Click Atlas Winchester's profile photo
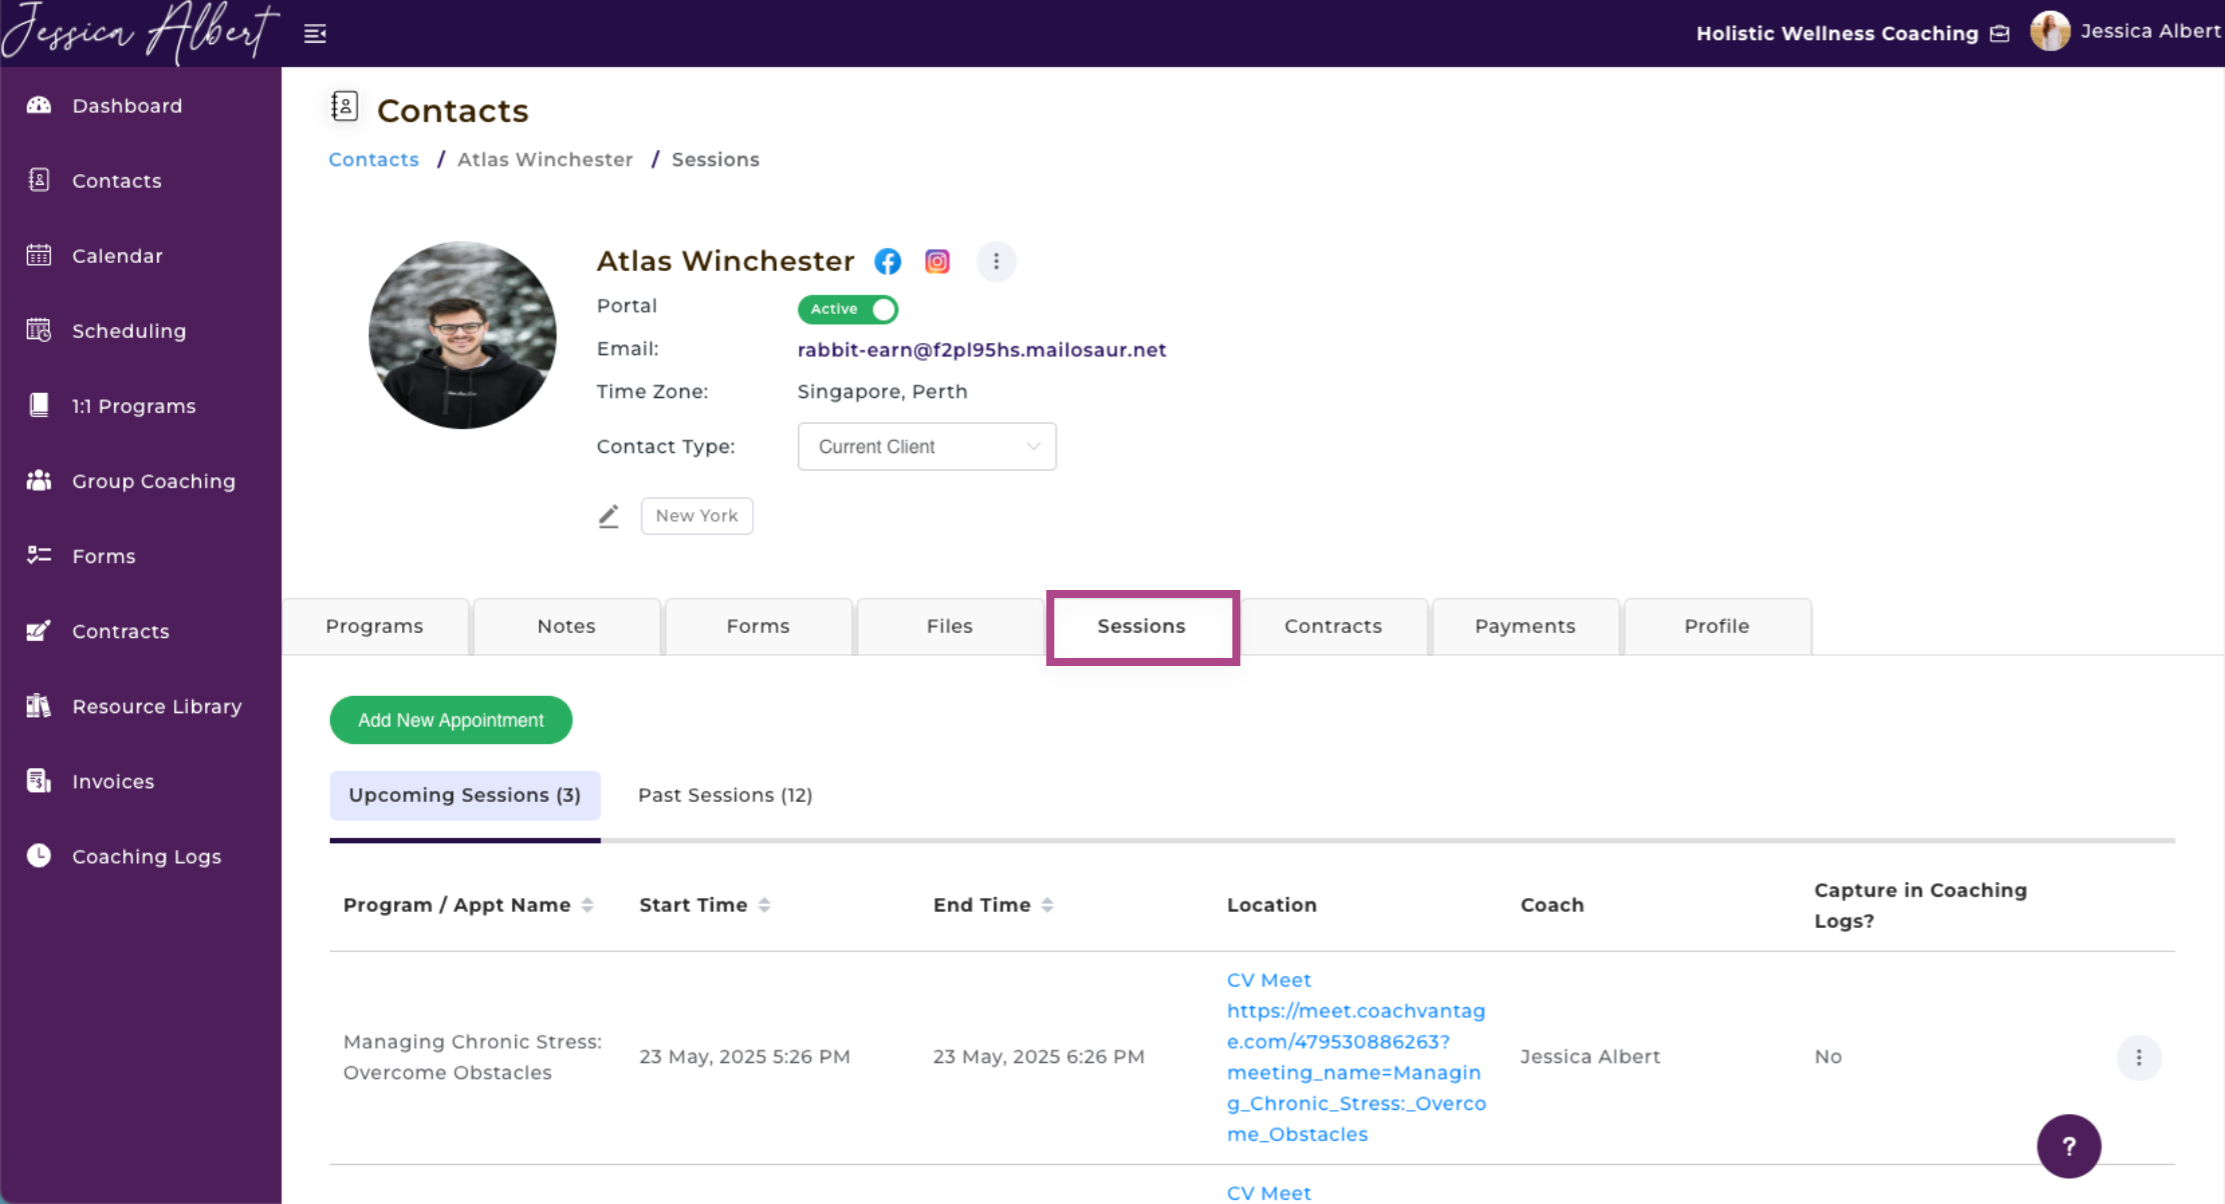Viewport: 2225px width, 1204px height. (462, 335)
